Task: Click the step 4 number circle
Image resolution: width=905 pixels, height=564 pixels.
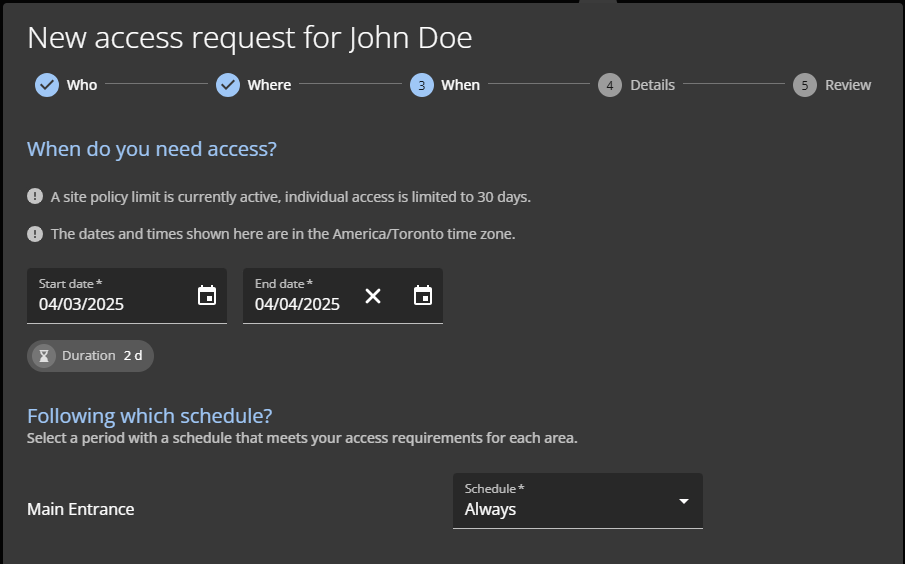Action: [609, 85]
